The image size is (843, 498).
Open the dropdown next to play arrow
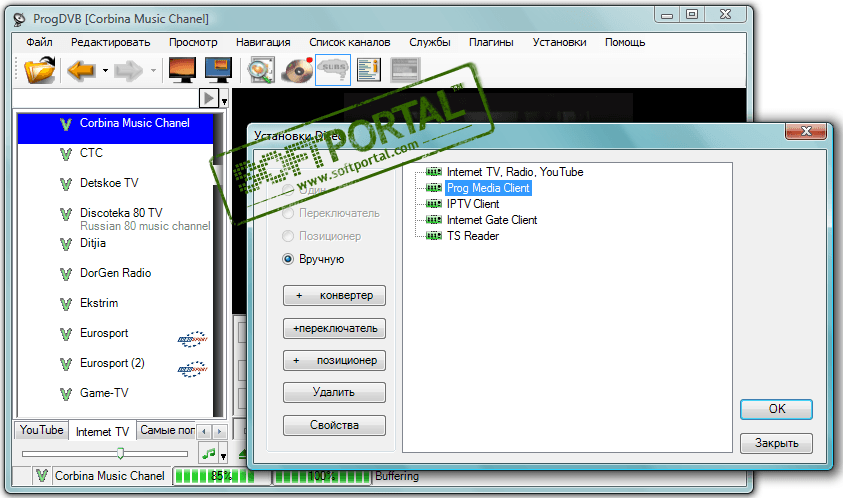[224, 100]
